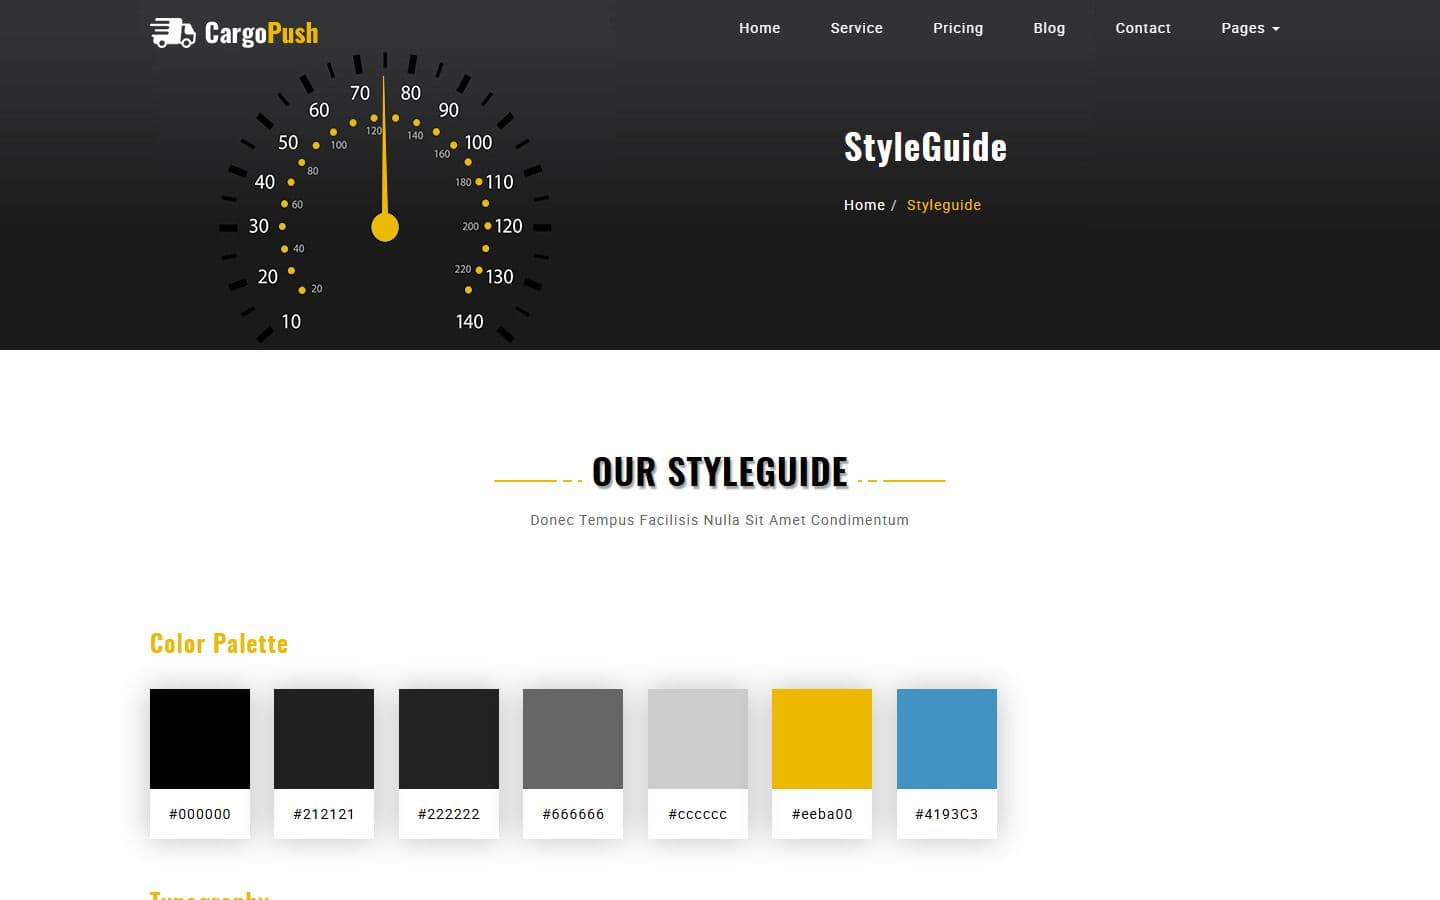The height and width of the screenshot is (900, 1440).
Task: Select the #222222 color swatch
Action: pyautogui.click(x=449, y=739)
